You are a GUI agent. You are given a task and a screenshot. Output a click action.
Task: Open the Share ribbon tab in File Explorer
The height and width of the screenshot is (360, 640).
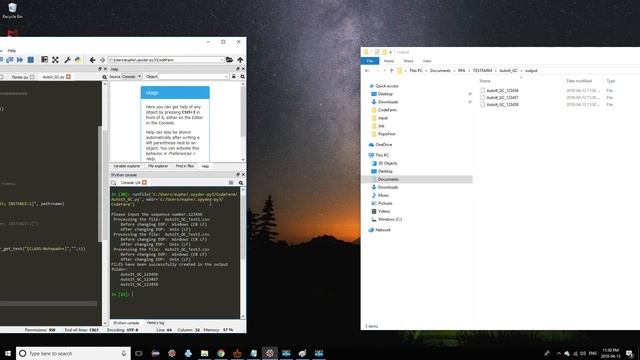click(x=408, y=61)
